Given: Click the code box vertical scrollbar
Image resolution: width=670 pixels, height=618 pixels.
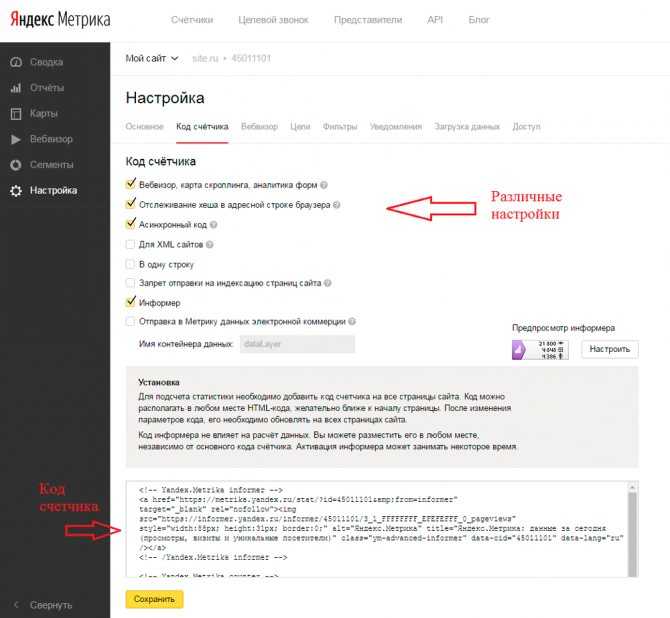Looking at the screenshot, I should (x=632, y=533).
